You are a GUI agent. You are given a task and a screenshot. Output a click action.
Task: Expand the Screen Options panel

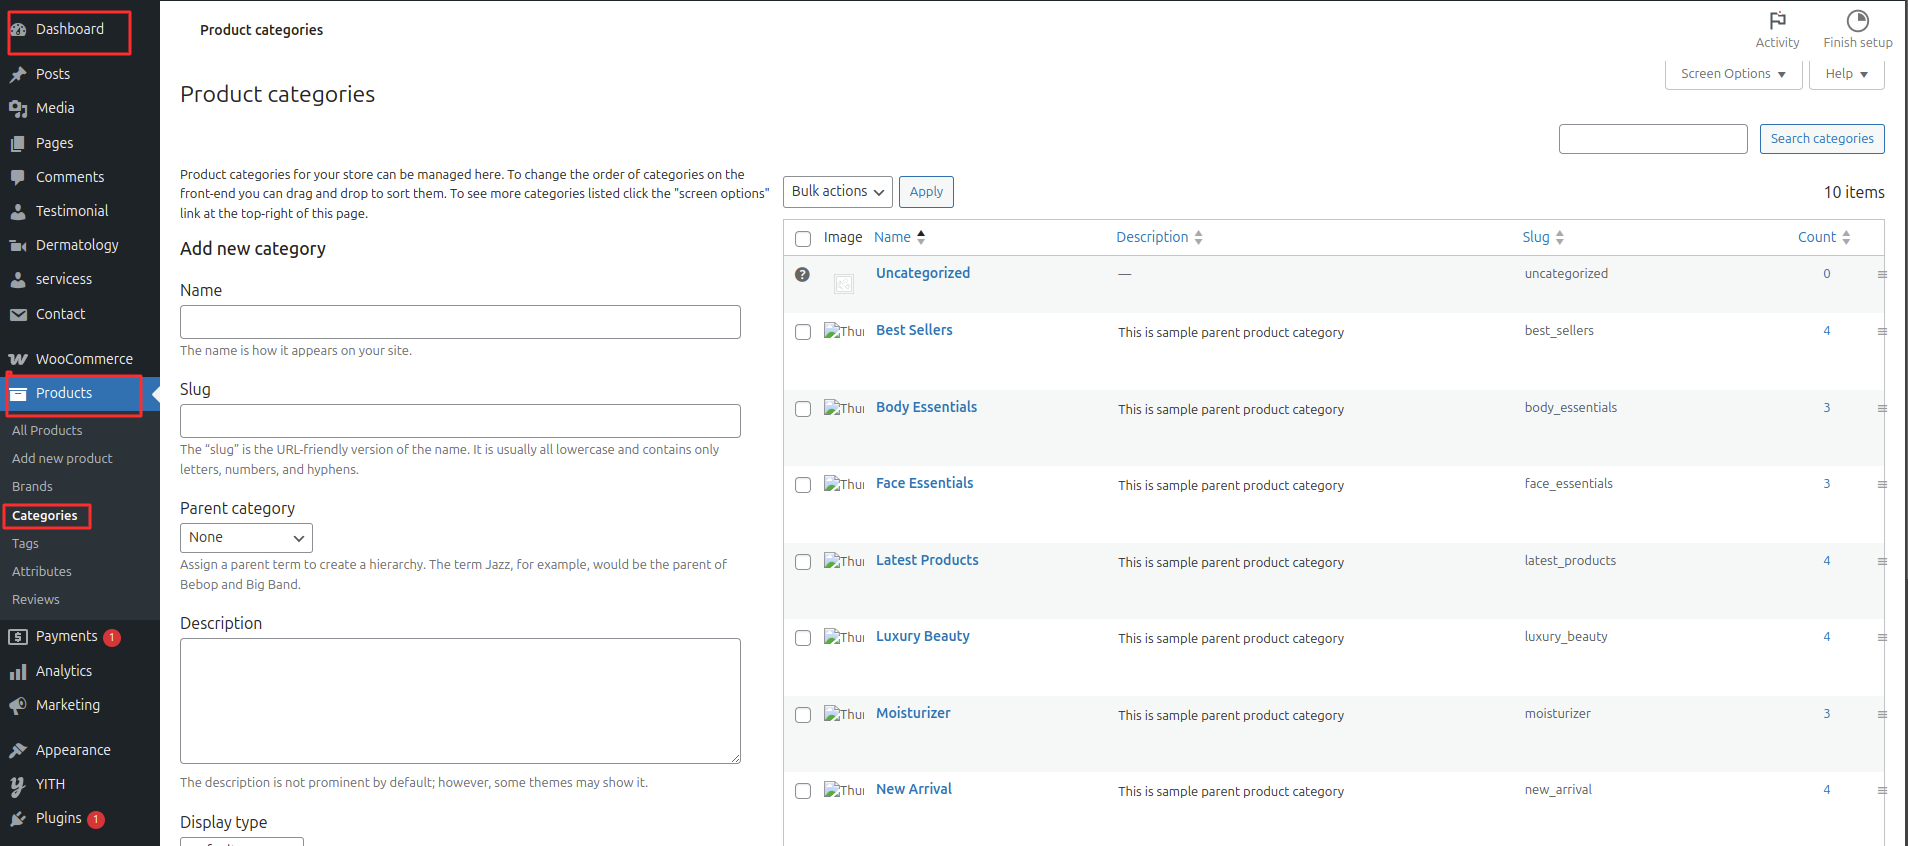[1732, 74]
